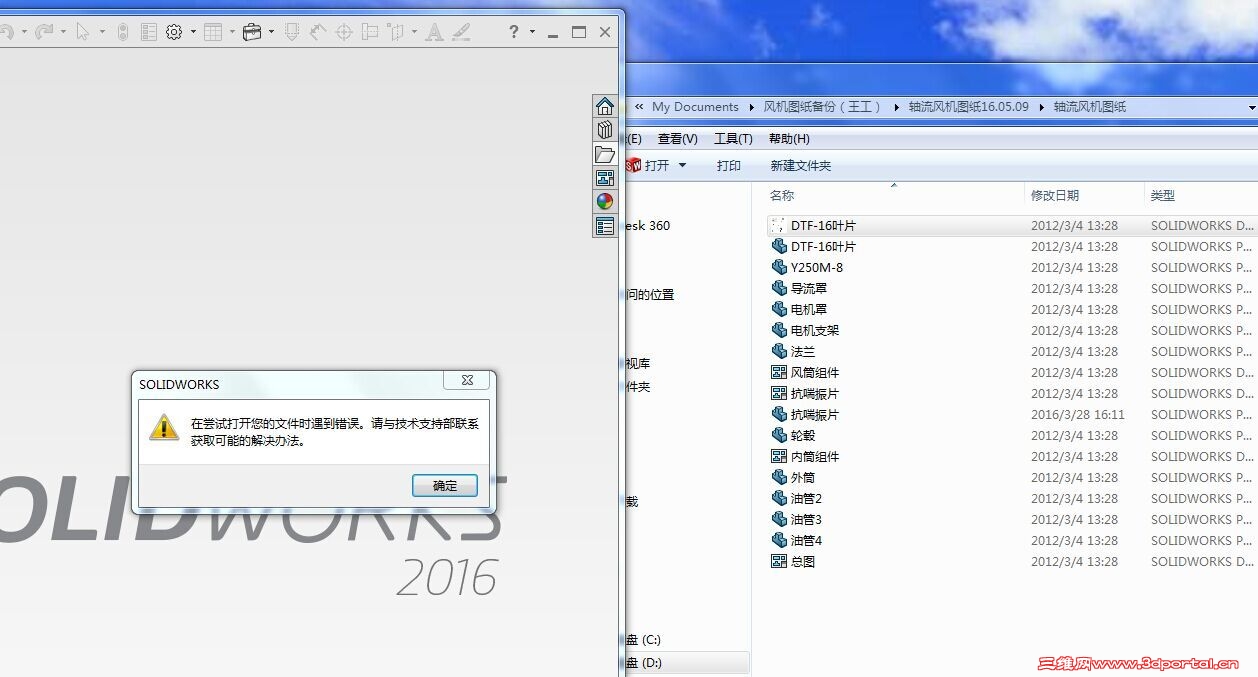Open SOLIDWORKS Help question mark icon
1258x677 pixels.
pyautogui.click(x=514, y=32)
